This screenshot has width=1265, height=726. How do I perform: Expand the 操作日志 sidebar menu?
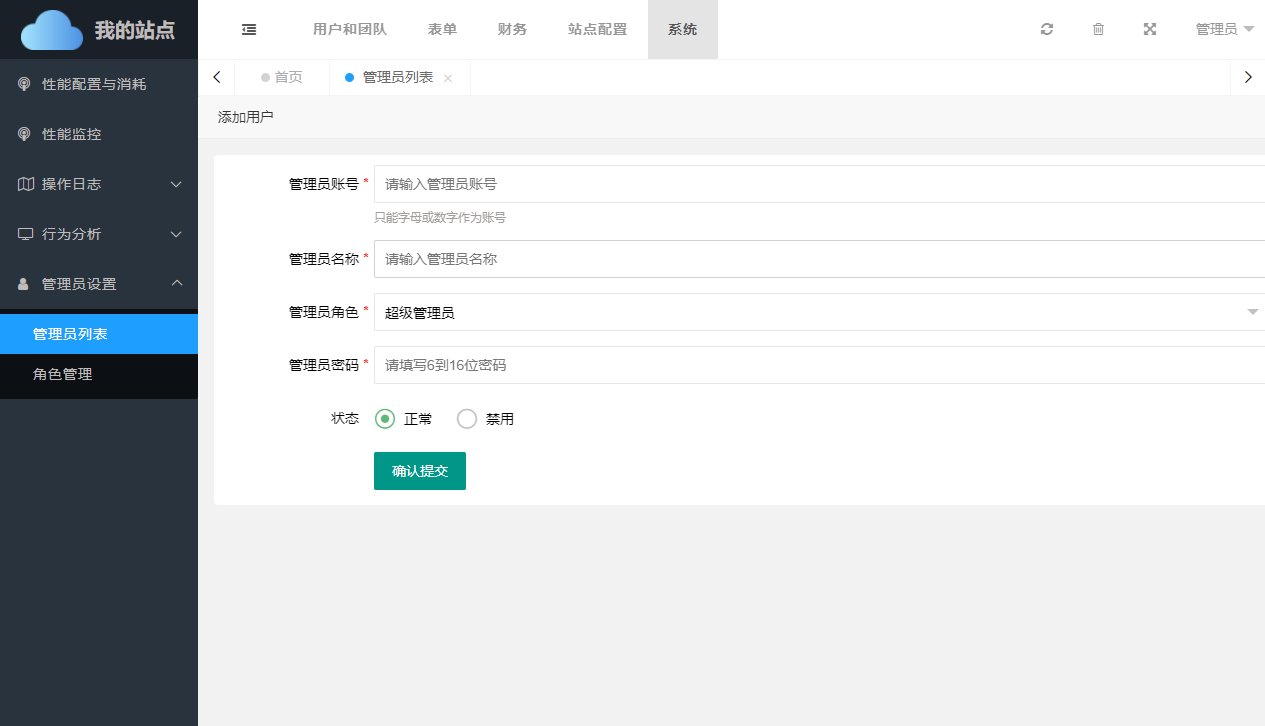point(99,184)
